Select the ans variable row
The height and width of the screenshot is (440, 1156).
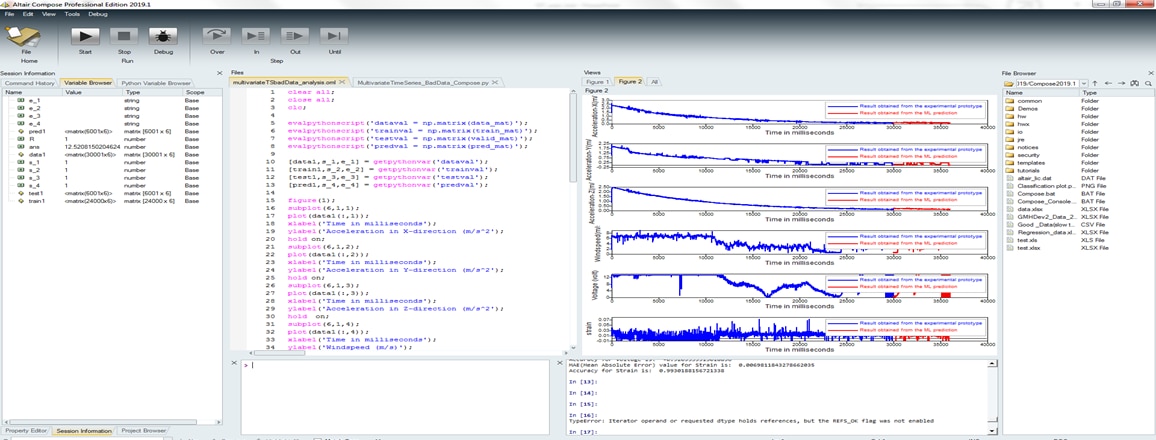pos(111,147)
